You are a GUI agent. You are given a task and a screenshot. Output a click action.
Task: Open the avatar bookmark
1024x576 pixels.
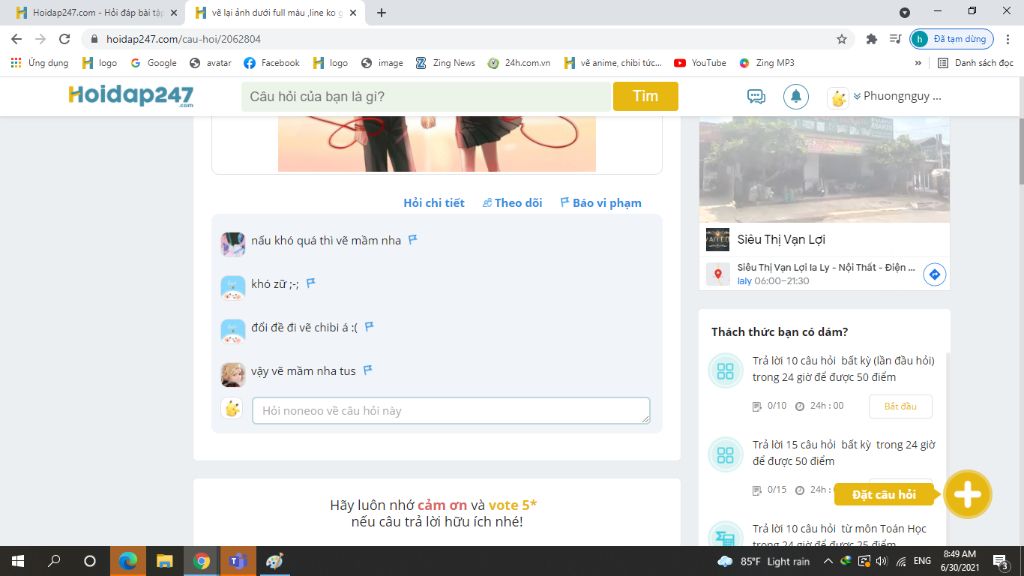210,63
